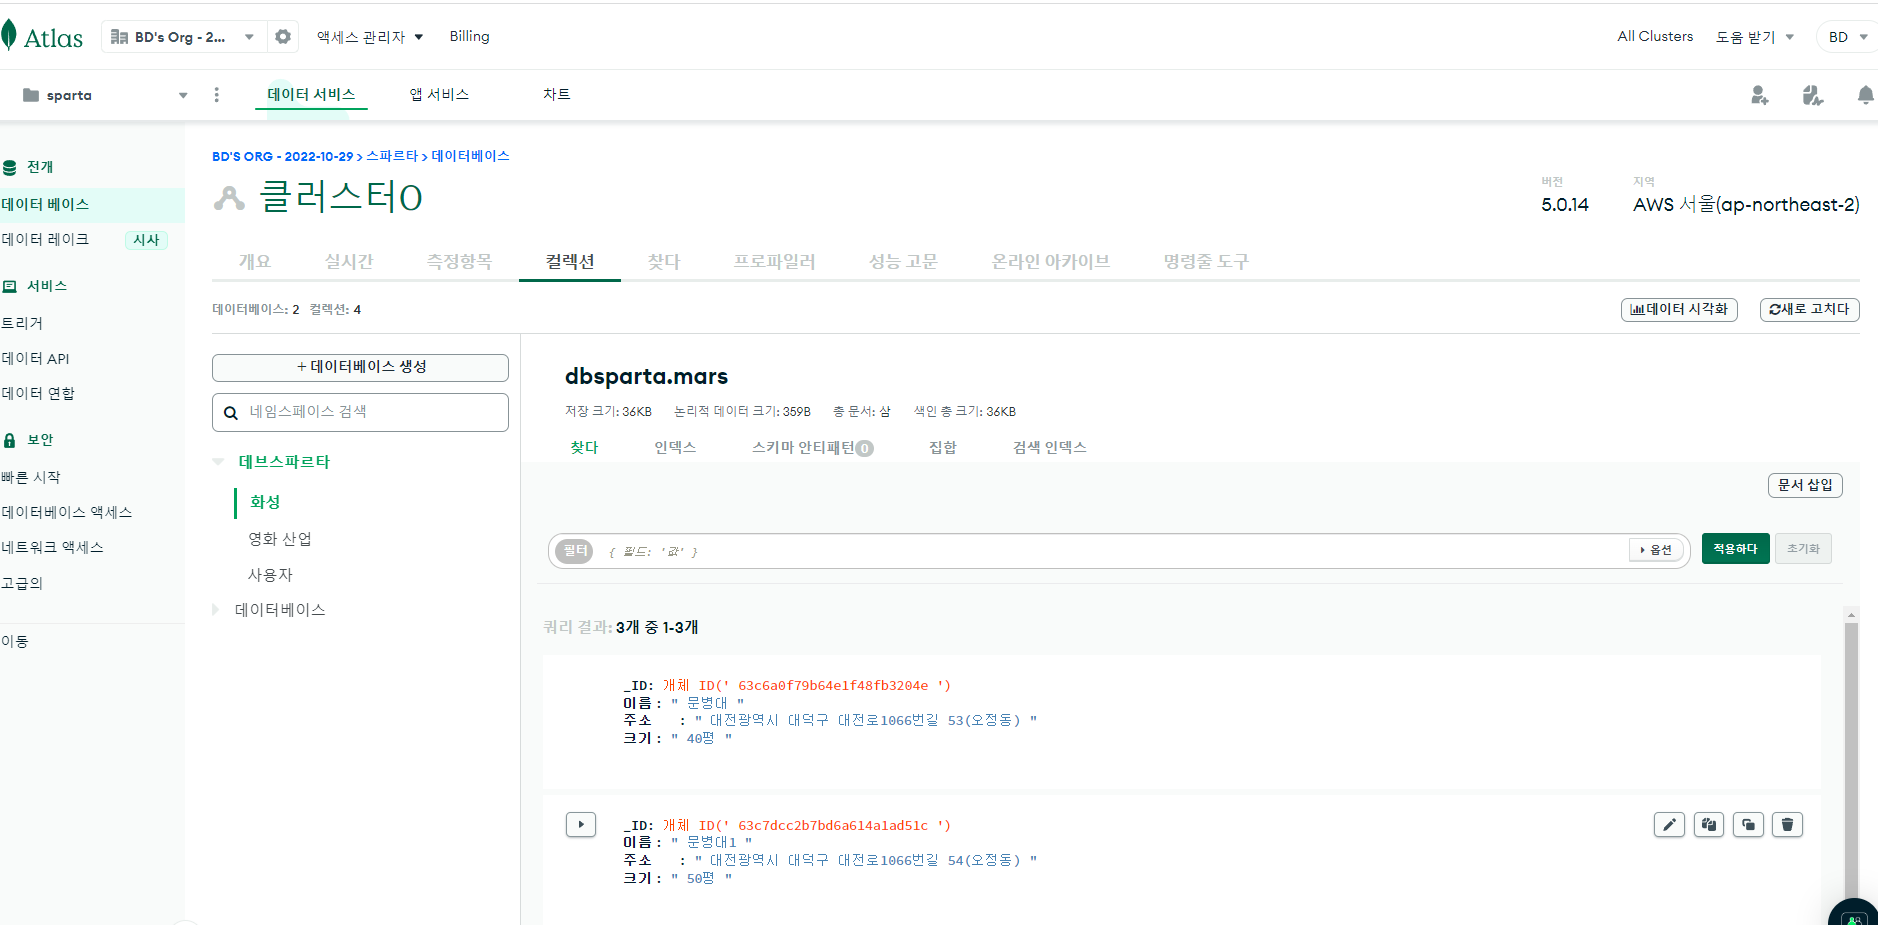Click the 데이터베이스 생성 button
Screen dimensions: 1878x925
(360, 367)
